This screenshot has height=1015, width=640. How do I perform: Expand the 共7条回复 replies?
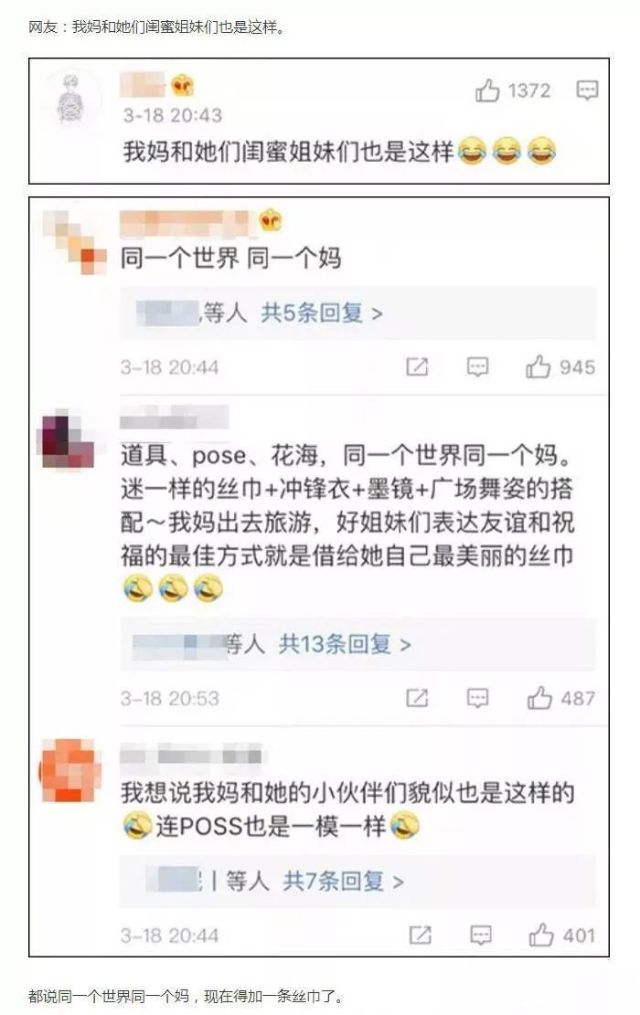pyautogui.click(x=343, y=881)
